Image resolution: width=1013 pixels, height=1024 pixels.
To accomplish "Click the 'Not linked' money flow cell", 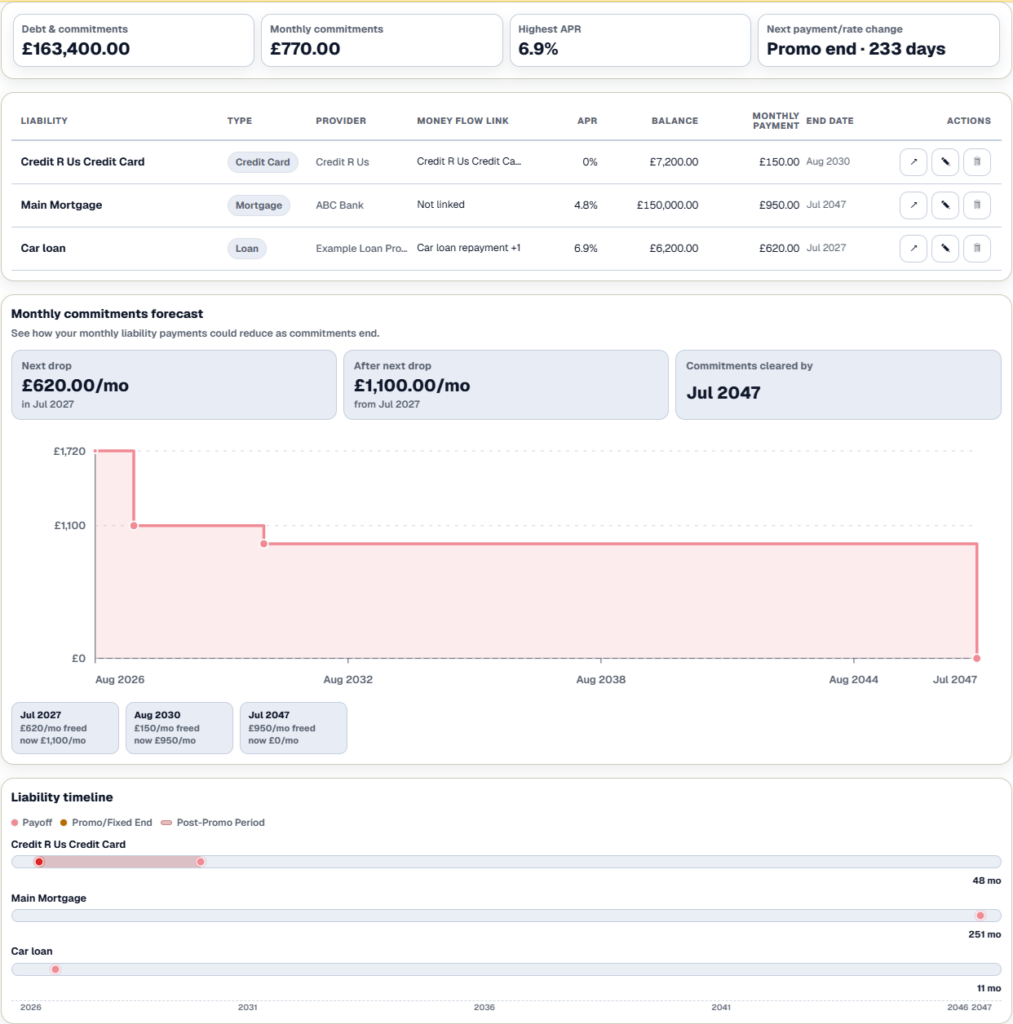I will coord(441,204).
